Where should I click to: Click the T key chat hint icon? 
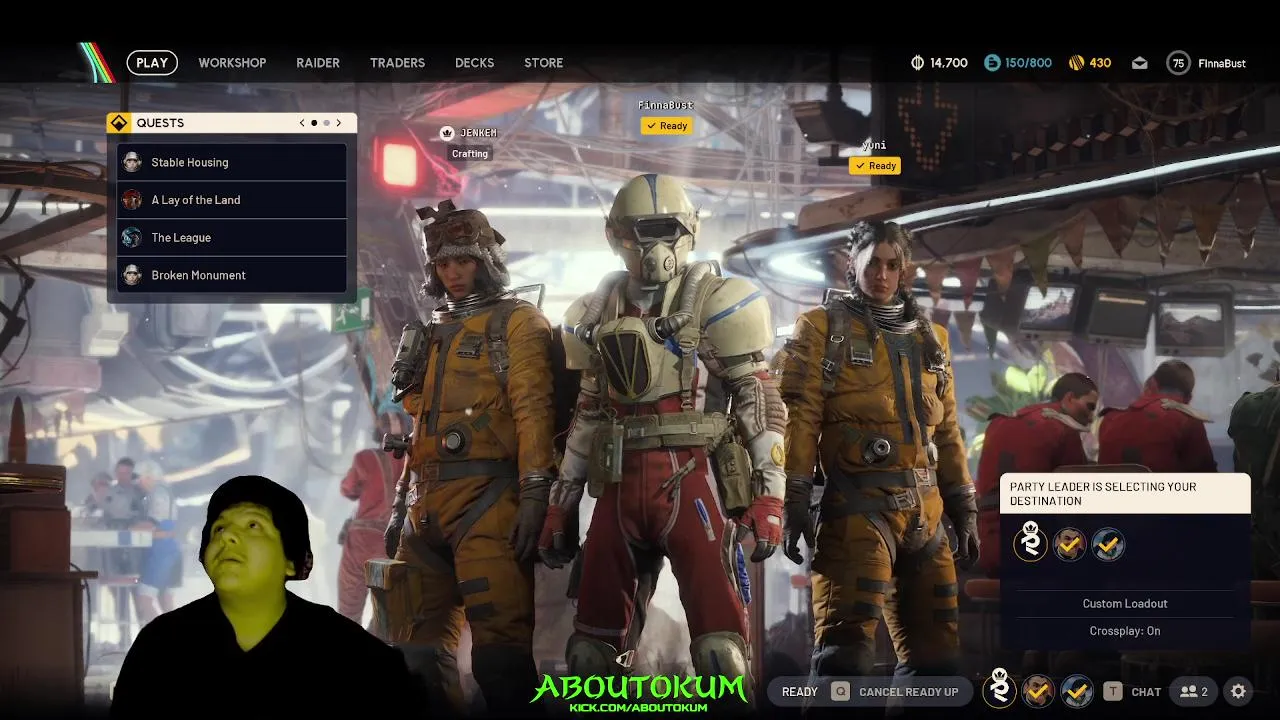(x=1112, y=691)
